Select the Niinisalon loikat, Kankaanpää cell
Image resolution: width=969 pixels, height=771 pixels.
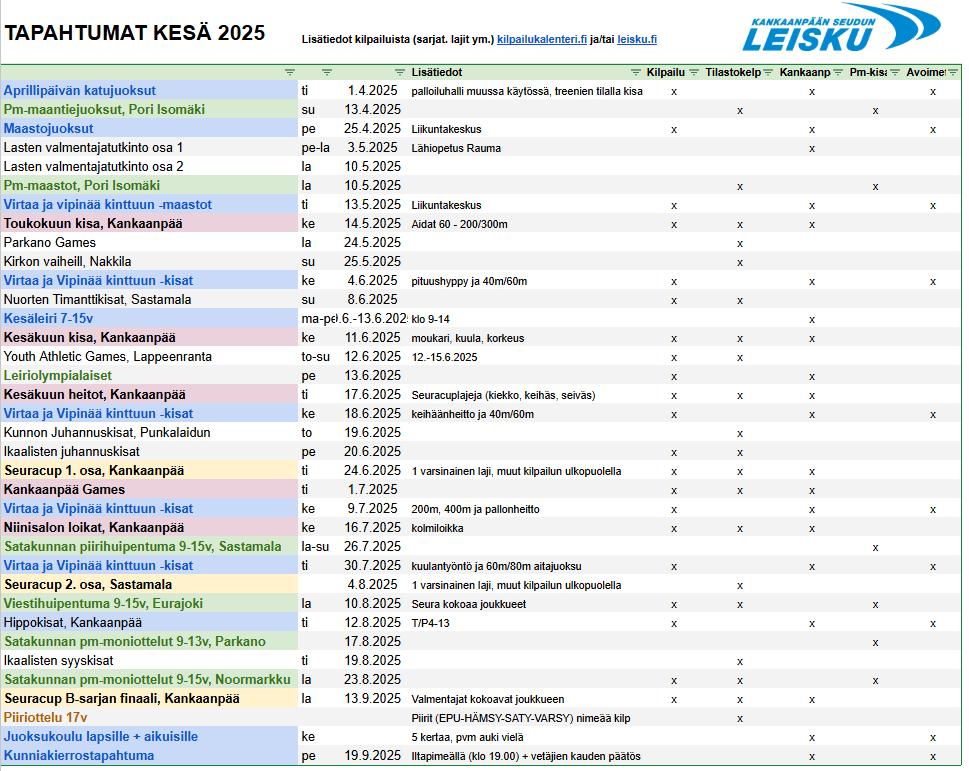(150, 528)
